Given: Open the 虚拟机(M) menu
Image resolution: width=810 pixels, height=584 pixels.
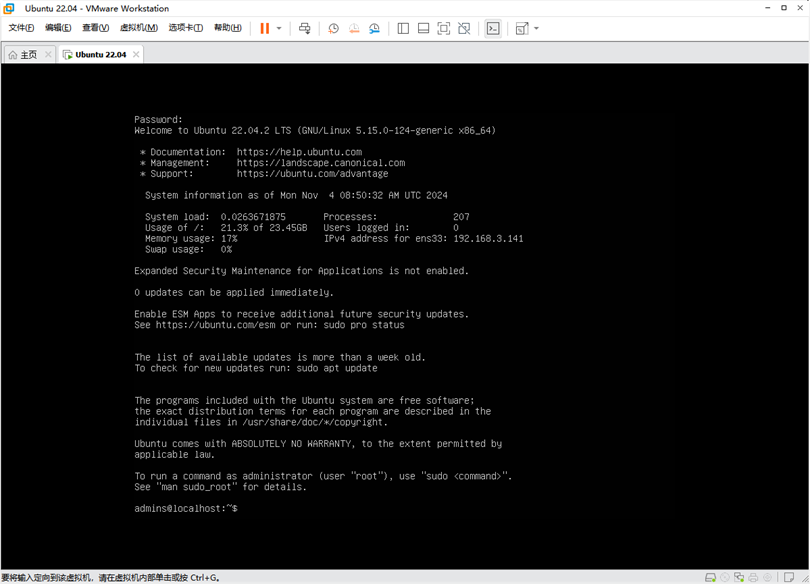Looking at the screenshot, I should (139, 28).
